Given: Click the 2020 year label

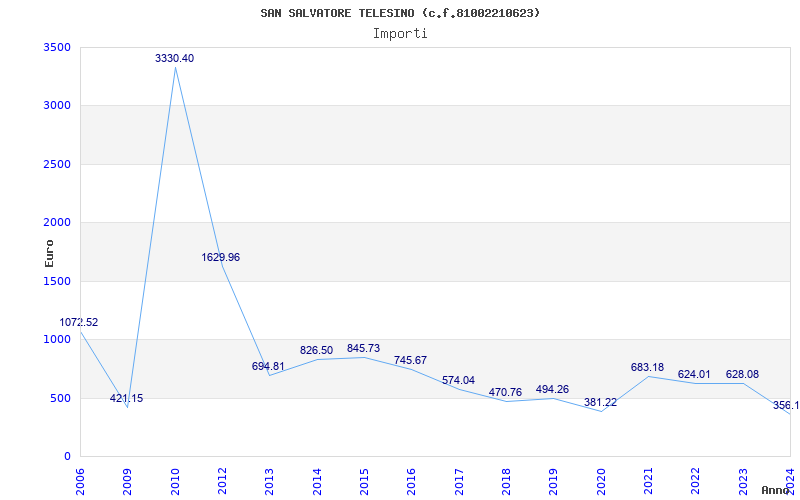Looking at the screenshot, I should click(601, 482).
